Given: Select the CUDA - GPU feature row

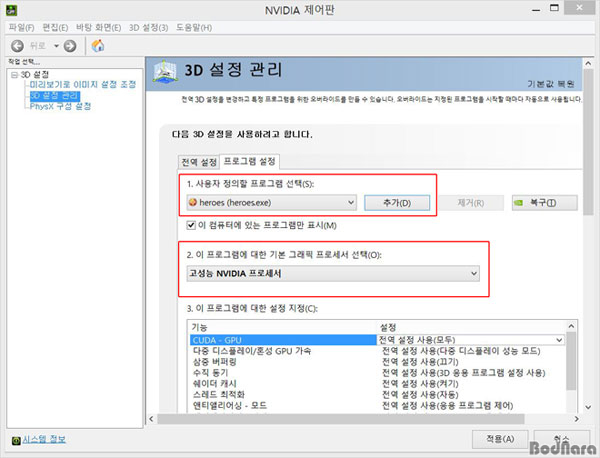Looking at the screenshot, I should (283, 340).
